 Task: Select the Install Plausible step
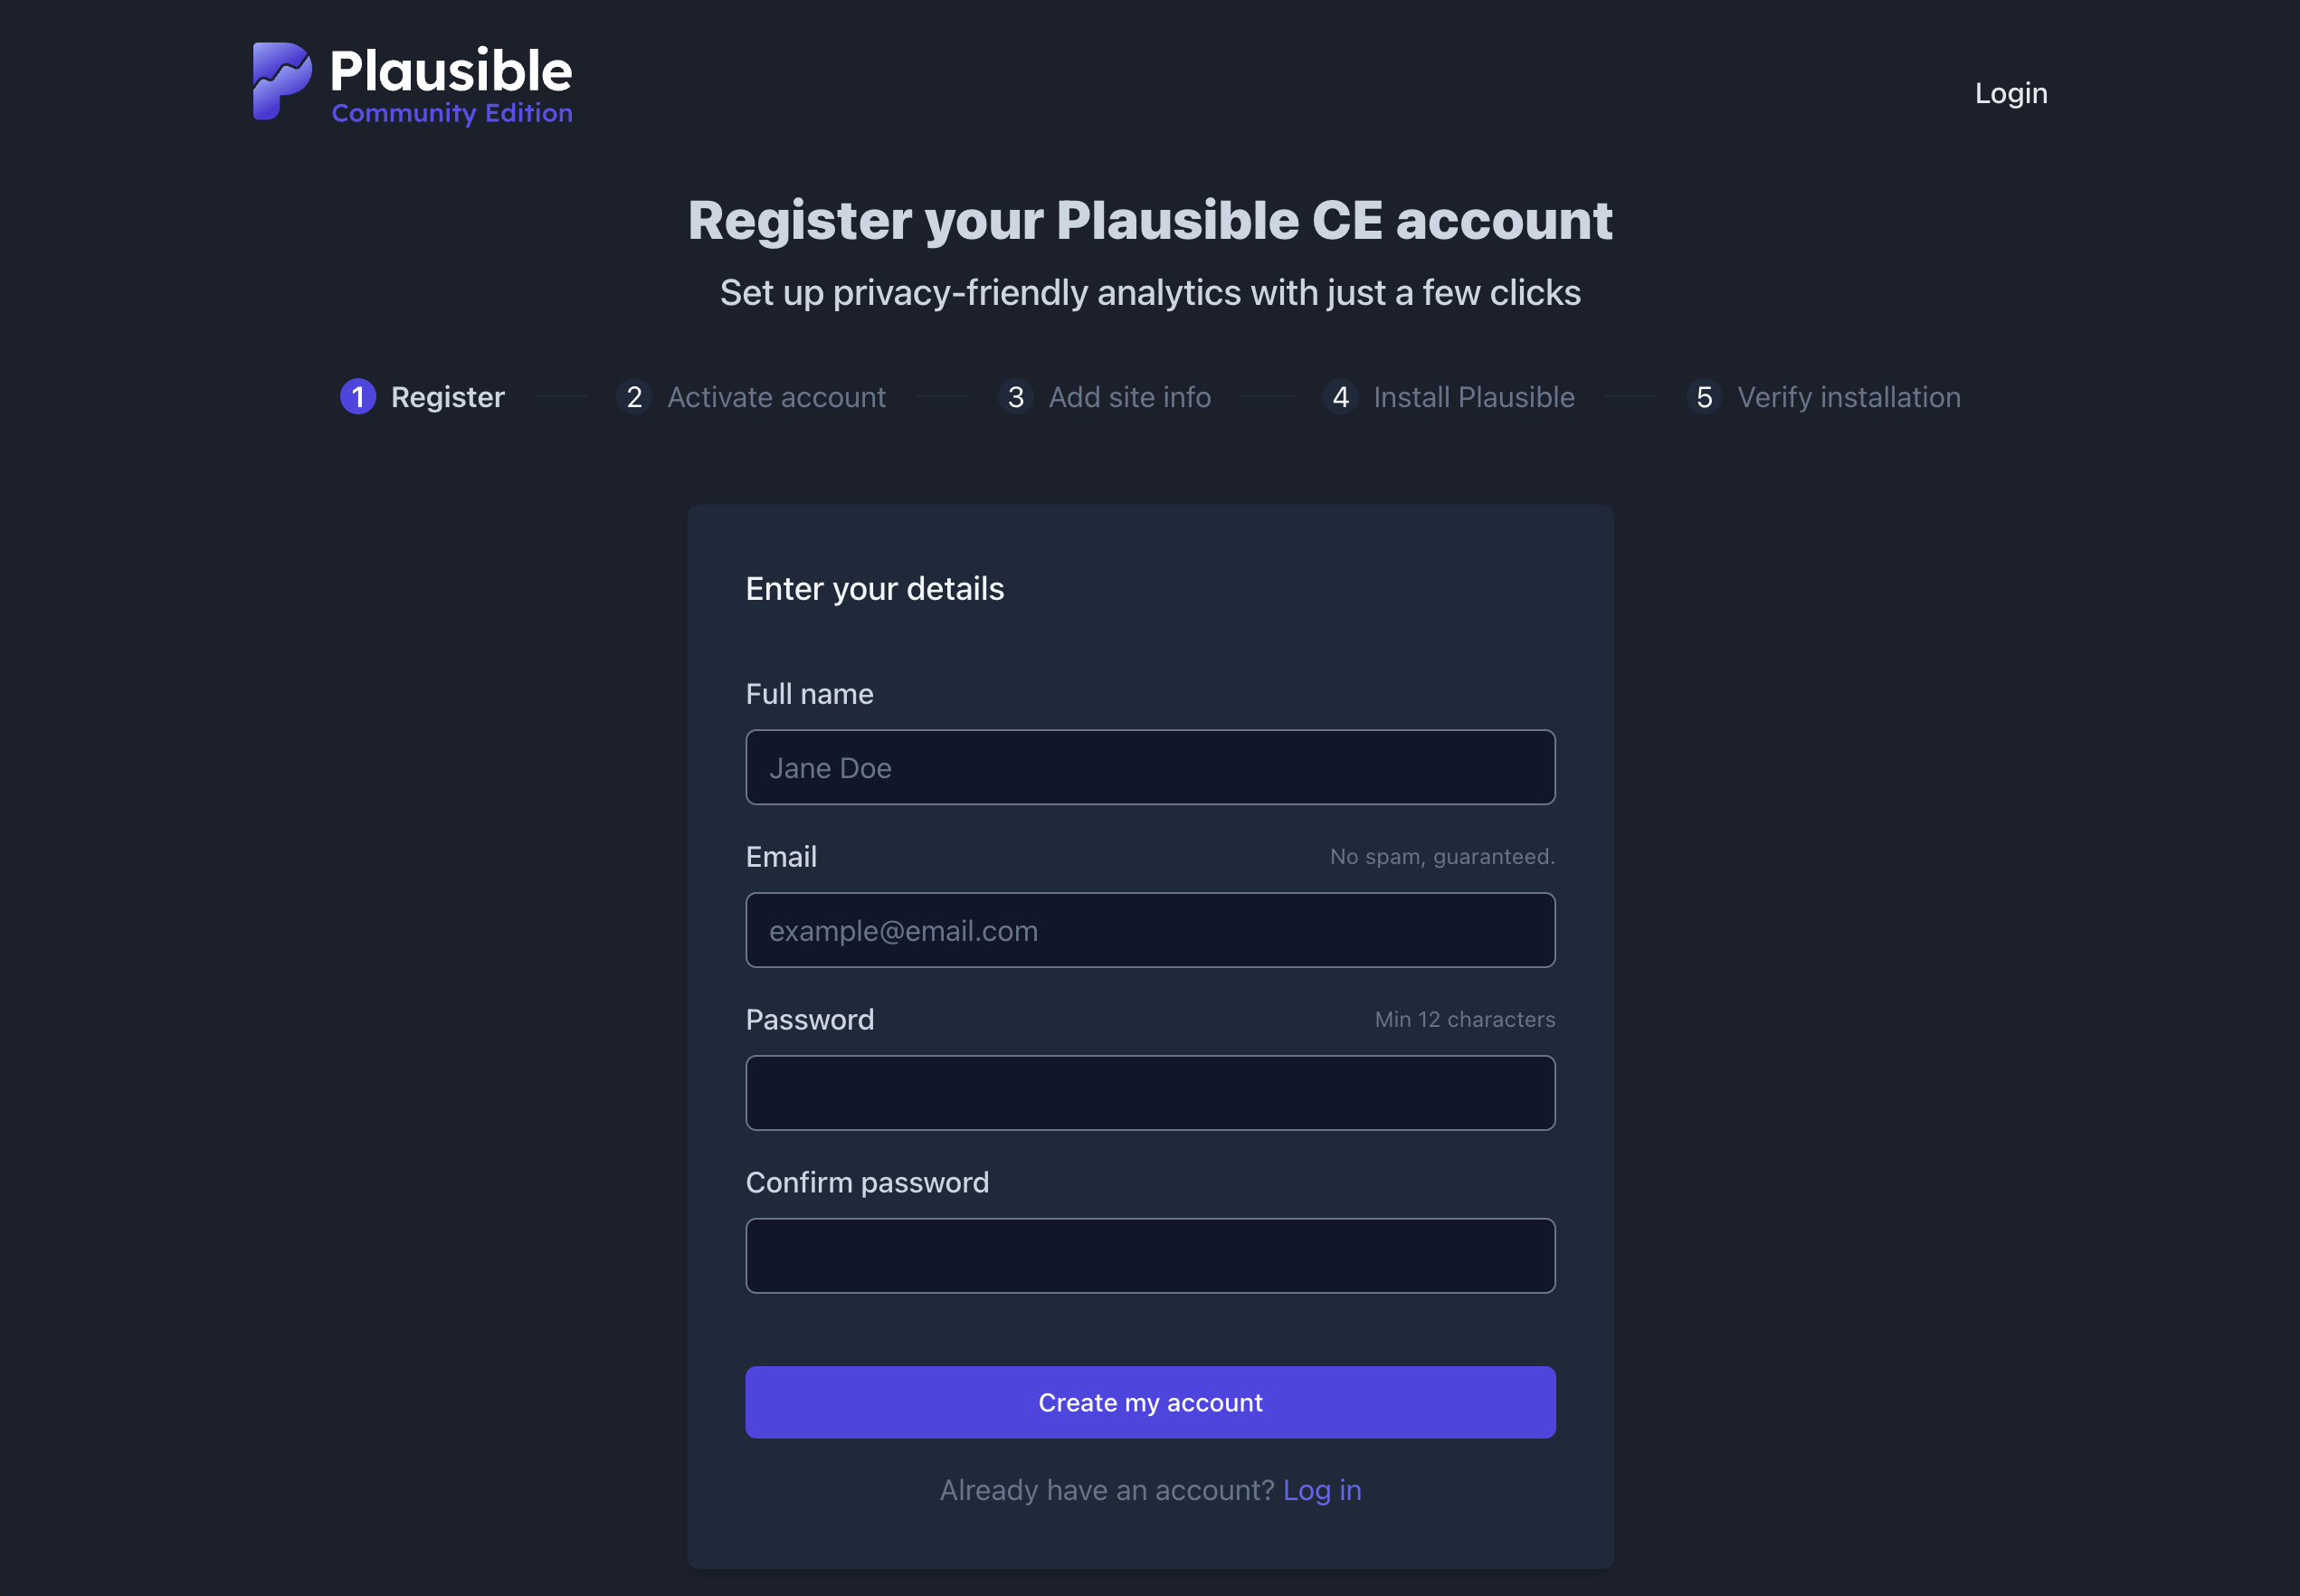pyautogui.click(x=1473, y=397)
